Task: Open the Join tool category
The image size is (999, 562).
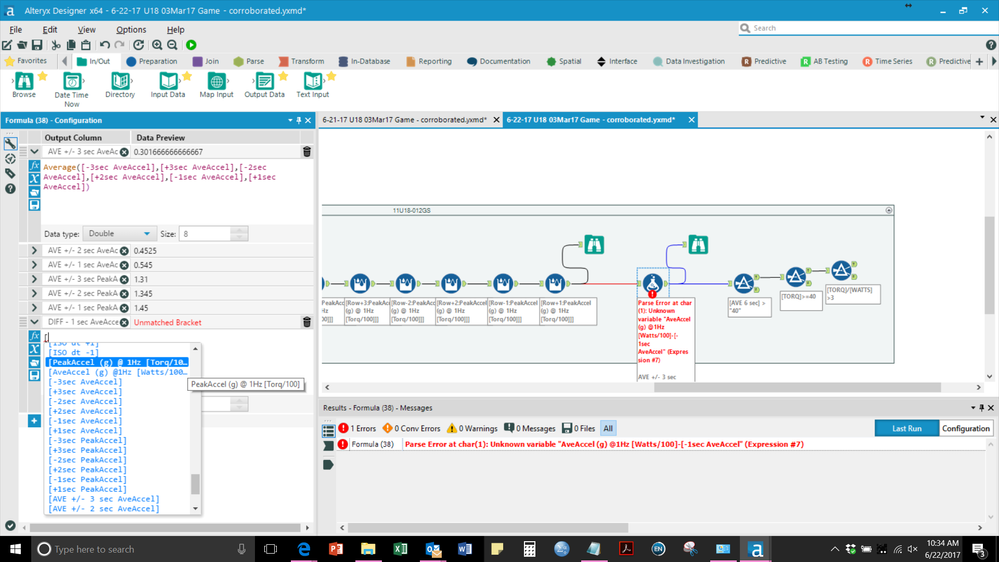Action: point(206,61)
